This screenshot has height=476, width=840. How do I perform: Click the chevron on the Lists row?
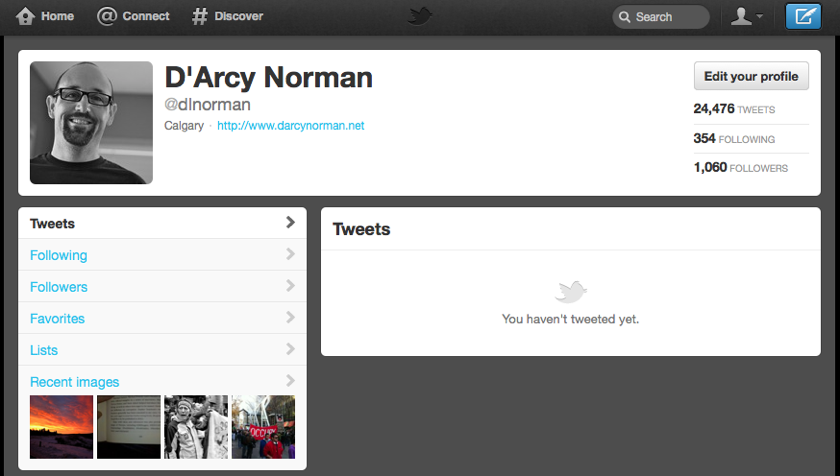coord(290,349)
